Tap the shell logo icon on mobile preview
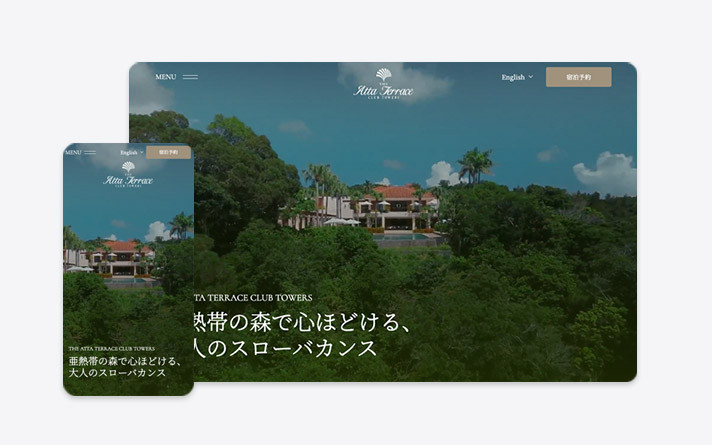 [128, 167]
